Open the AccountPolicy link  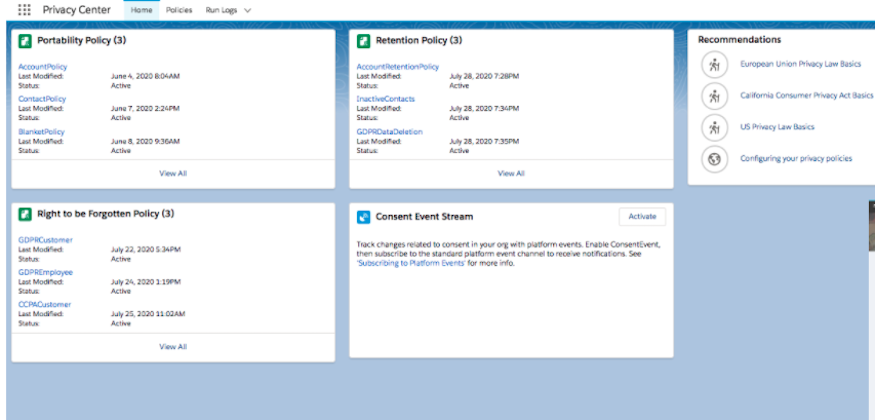coord(43,67)
